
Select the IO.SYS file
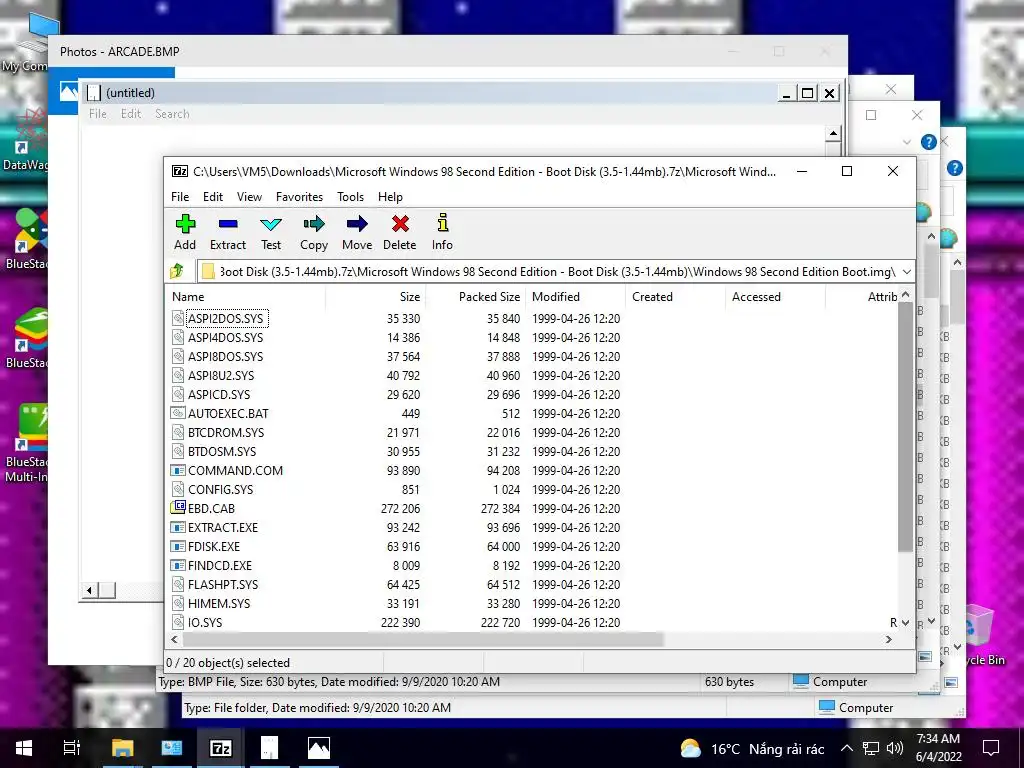(x=205, y=622)
